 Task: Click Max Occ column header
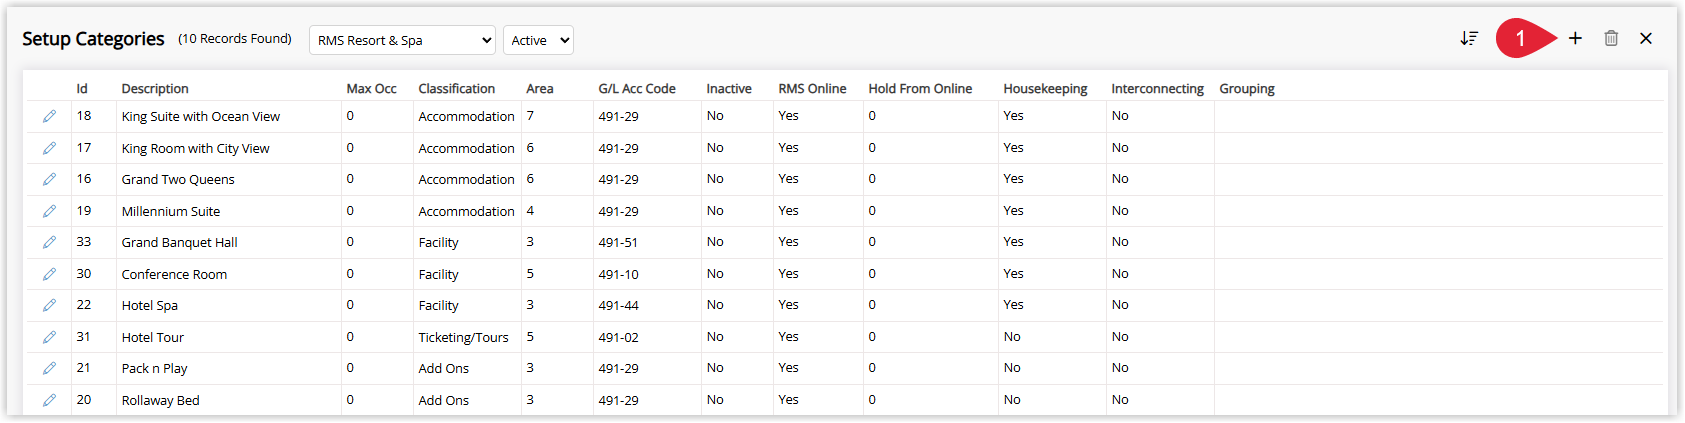click(371, 89)
